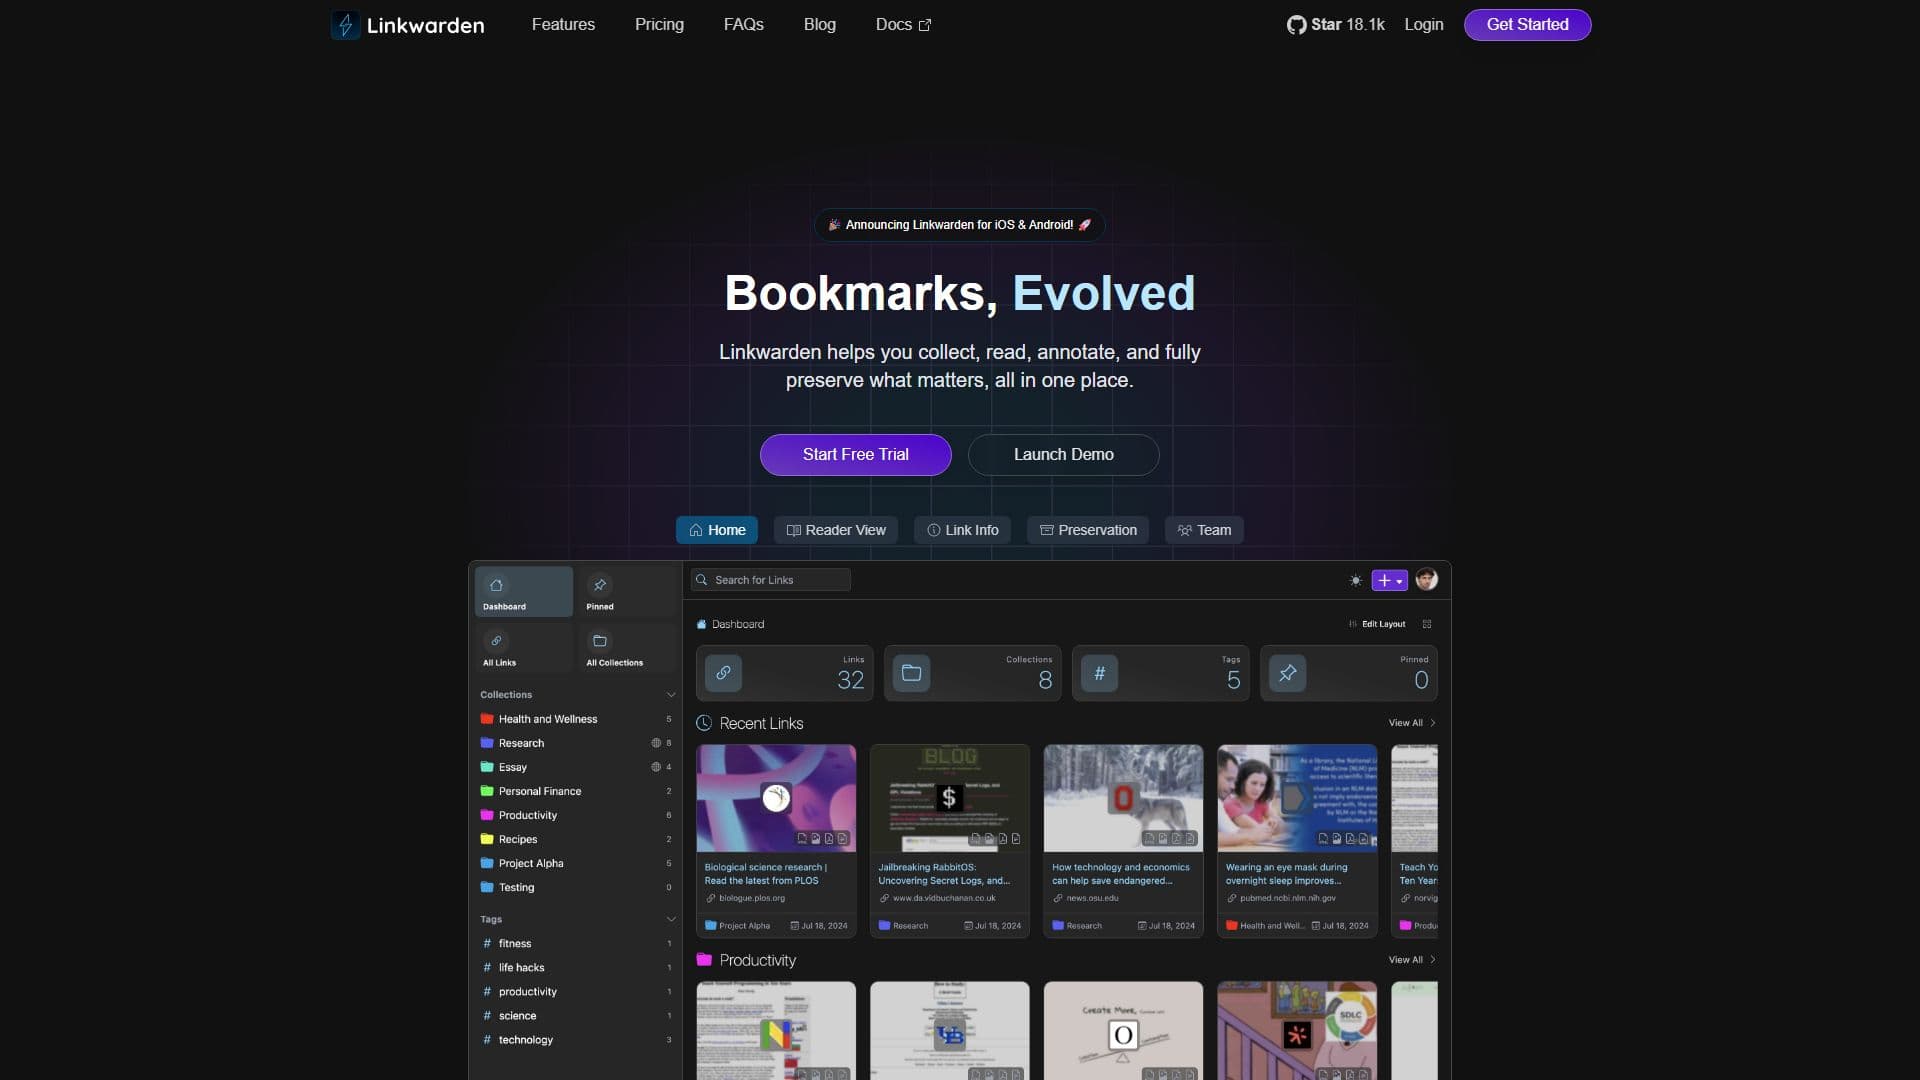The width and height of the screenshot is (1920, 1080).
Task: Open the Project Alpha collection
Action: coord(575,863)
